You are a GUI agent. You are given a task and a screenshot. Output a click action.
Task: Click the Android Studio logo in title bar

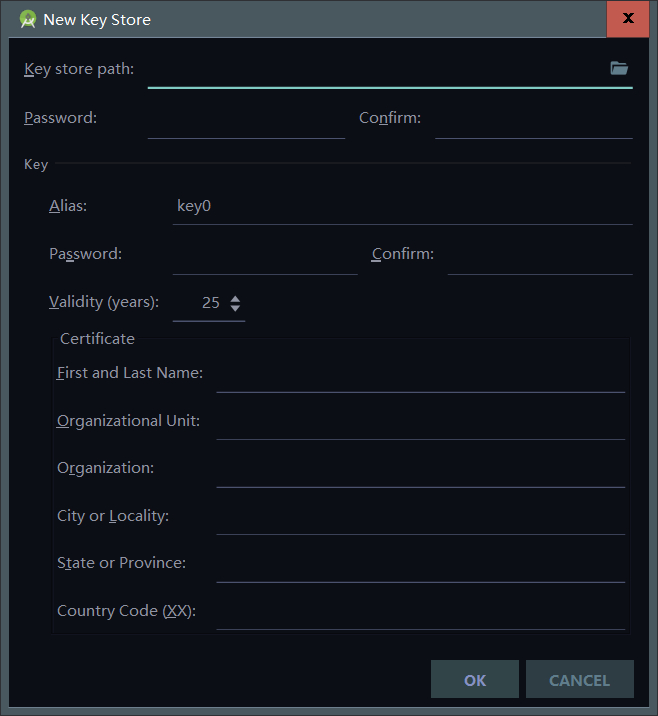[28, 20]
